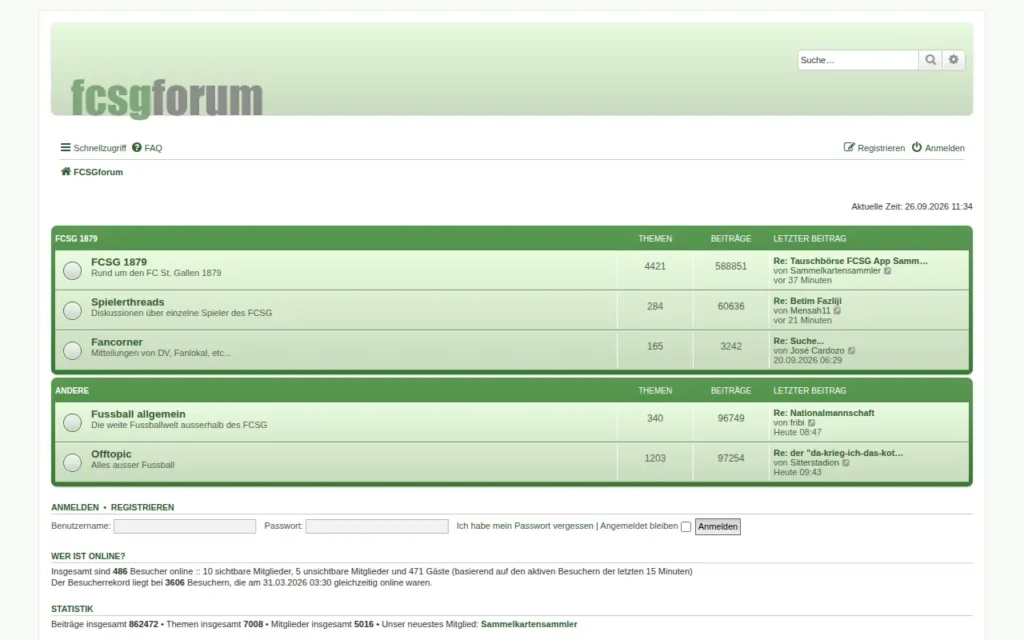
Task: Open the Spielerthreads forum
Action: (x=127, y=302)
